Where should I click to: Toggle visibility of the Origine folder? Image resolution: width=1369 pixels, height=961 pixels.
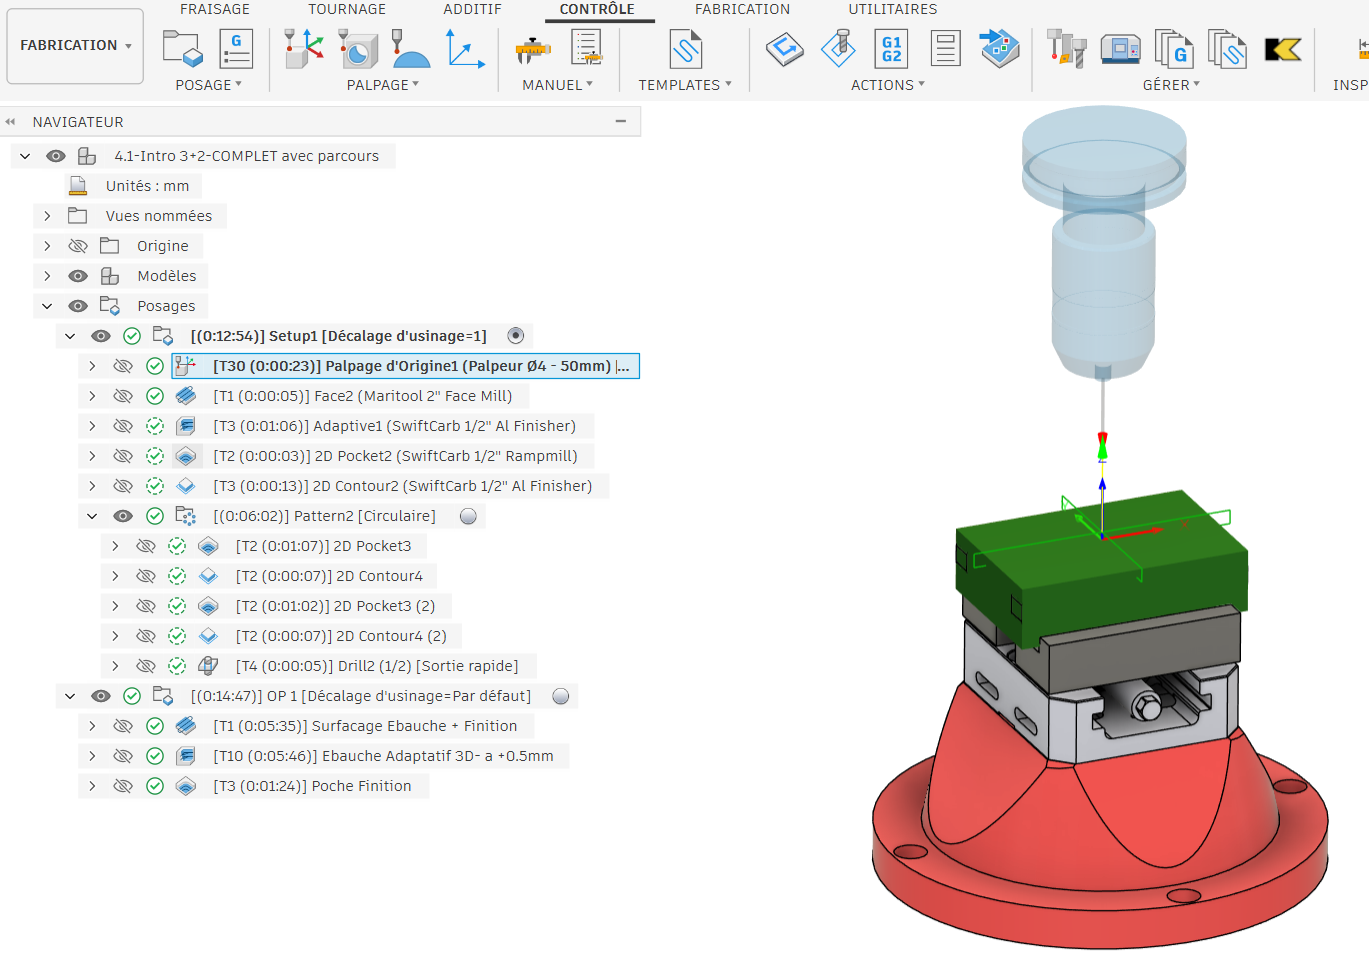pyautogui.click(x=78, y=246)
